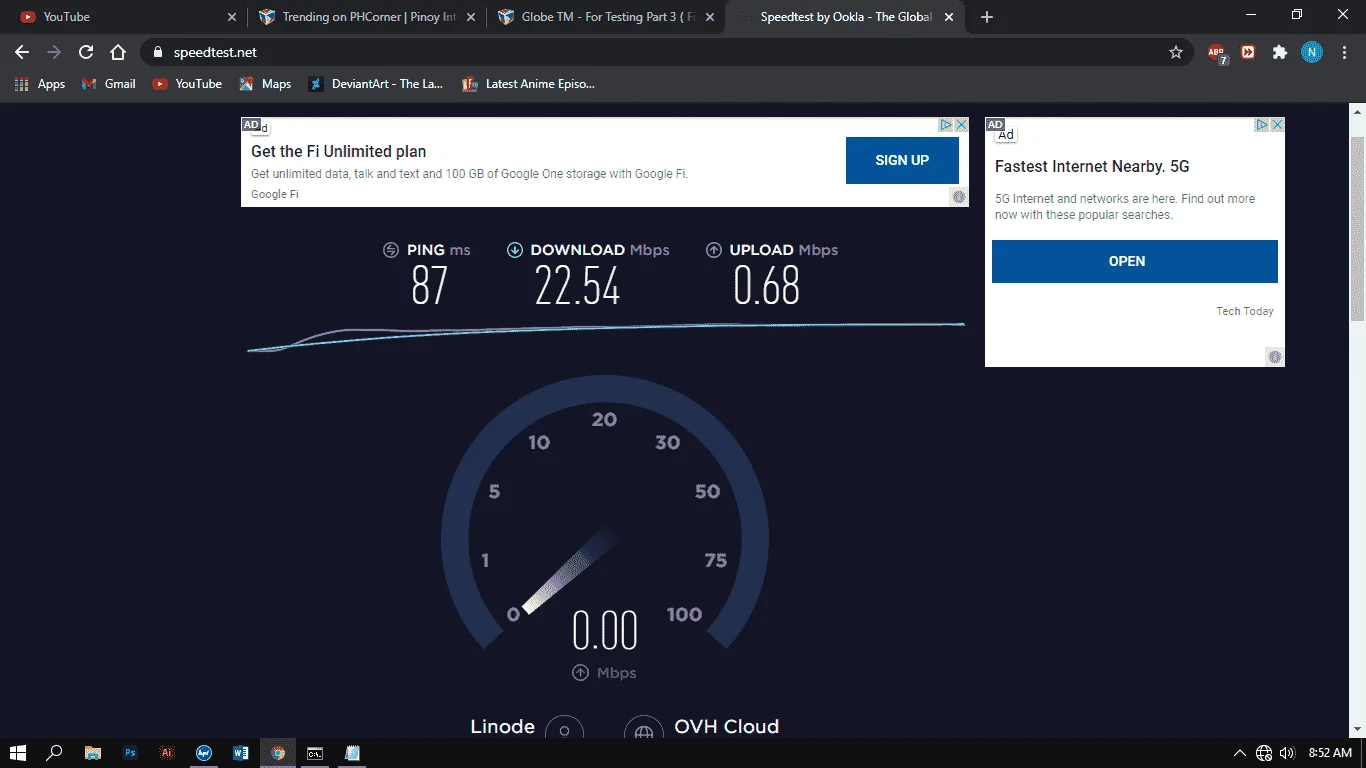Screen dimensions: 1366x768
Task: Click the AdChoices icon on 5G ad
Action: (x=1262, y=125)
